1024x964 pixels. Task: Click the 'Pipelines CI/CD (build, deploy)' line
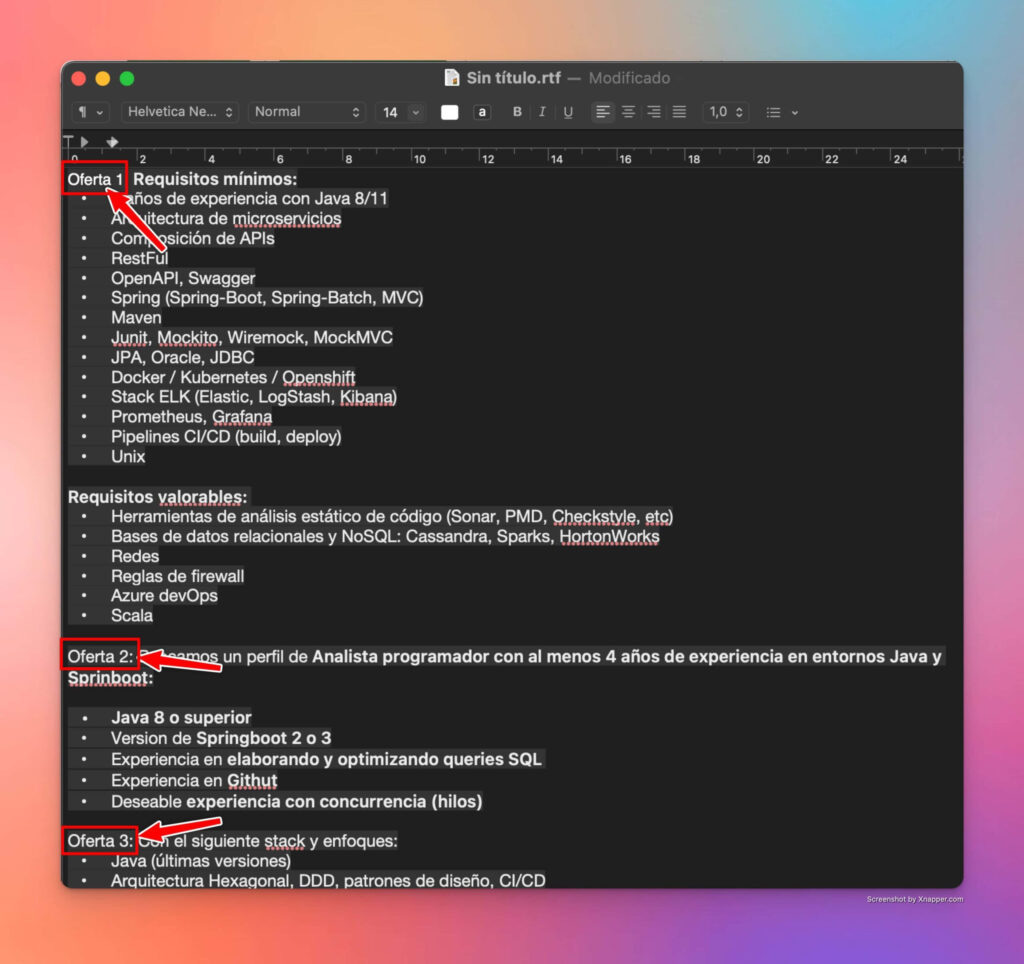click(x=226, y=437)
